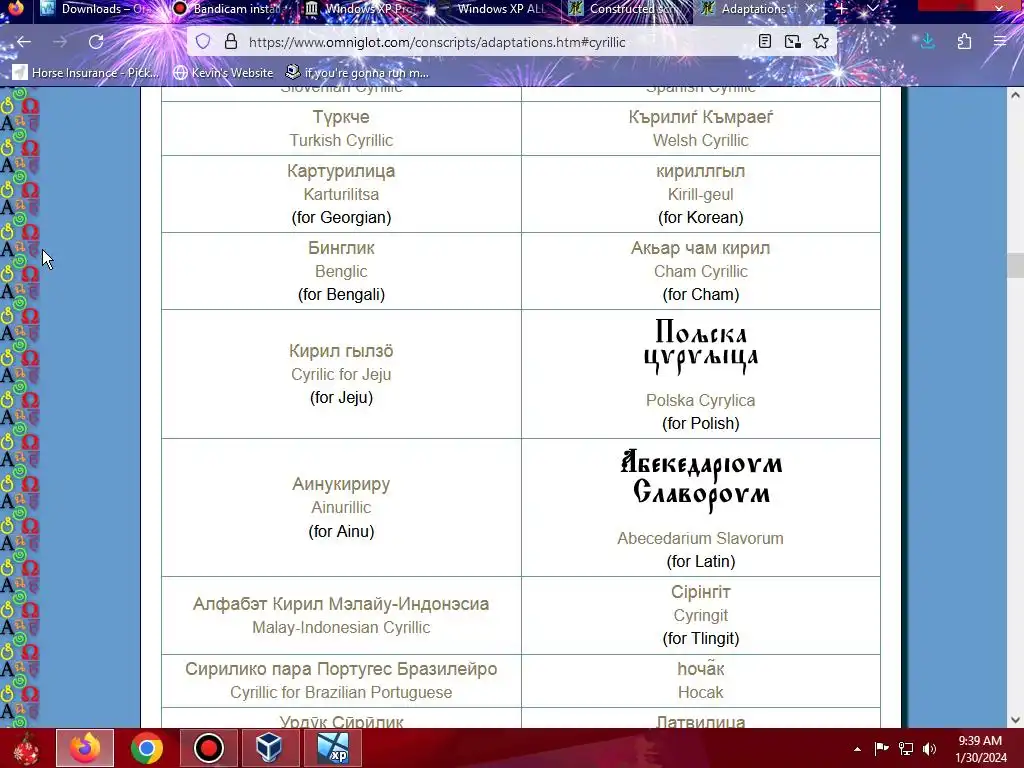The height and width of the screenshot is (768, 1024).
Task: Click Abecedarium Slavorum script image
Action: coord(701,481)
